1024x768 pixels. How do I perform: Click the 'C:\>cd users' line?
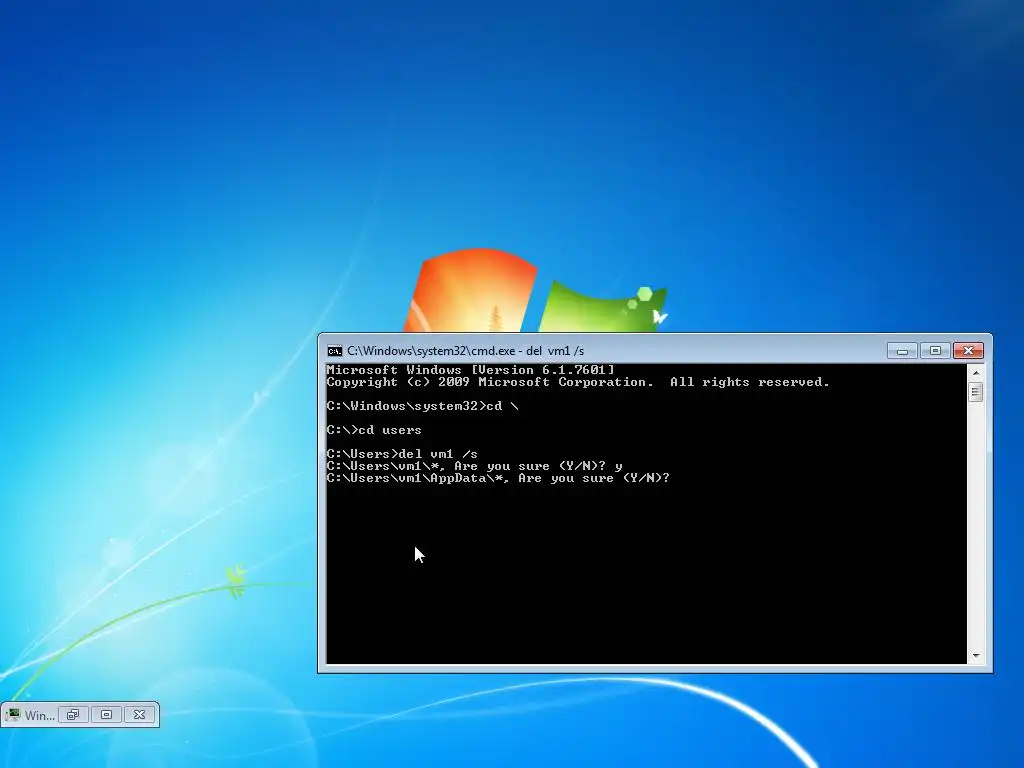[374, 430]
